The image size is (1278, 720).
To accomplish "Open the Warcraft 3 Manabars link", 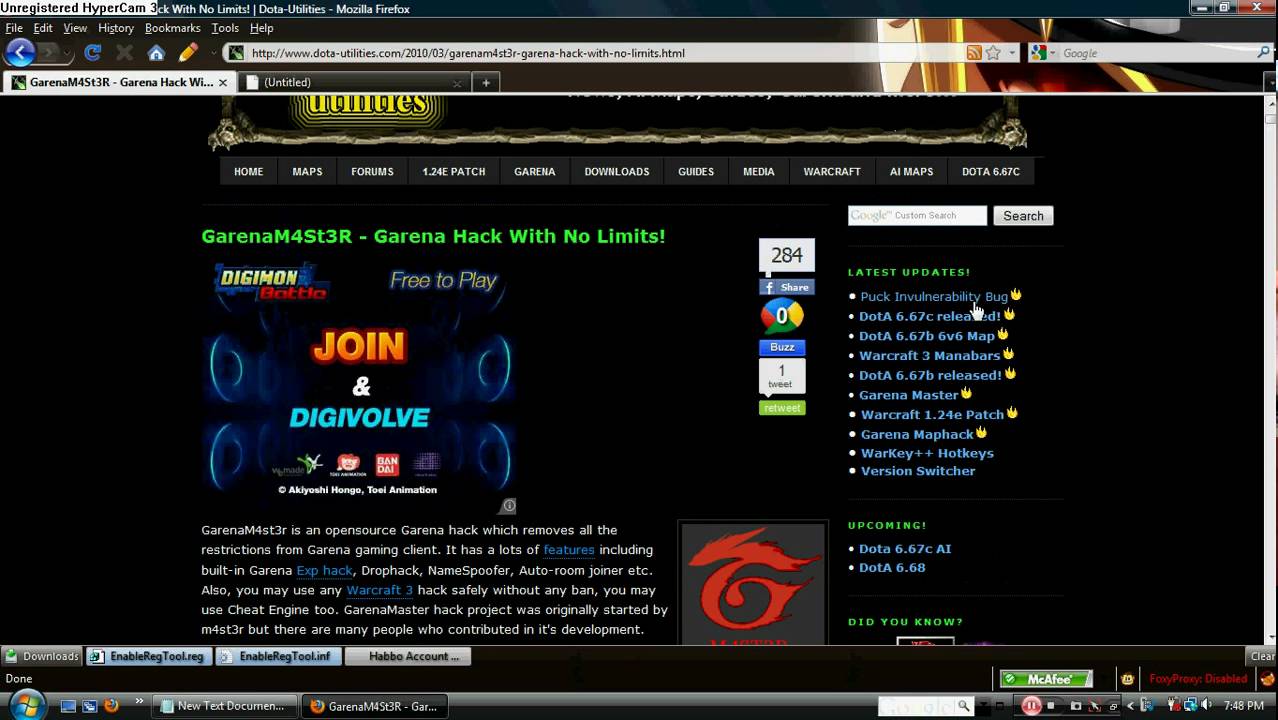I will click(930, 355).
